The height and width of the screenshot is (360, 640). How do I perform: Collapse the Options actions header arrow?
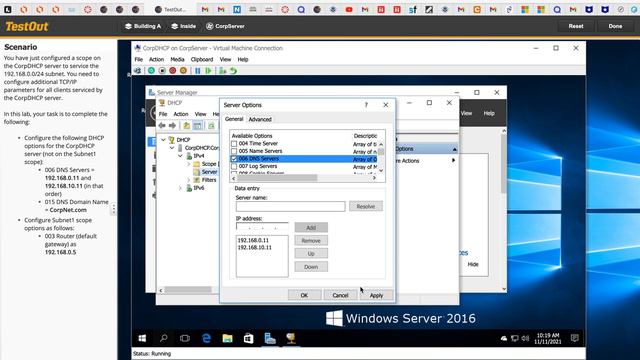454,149
